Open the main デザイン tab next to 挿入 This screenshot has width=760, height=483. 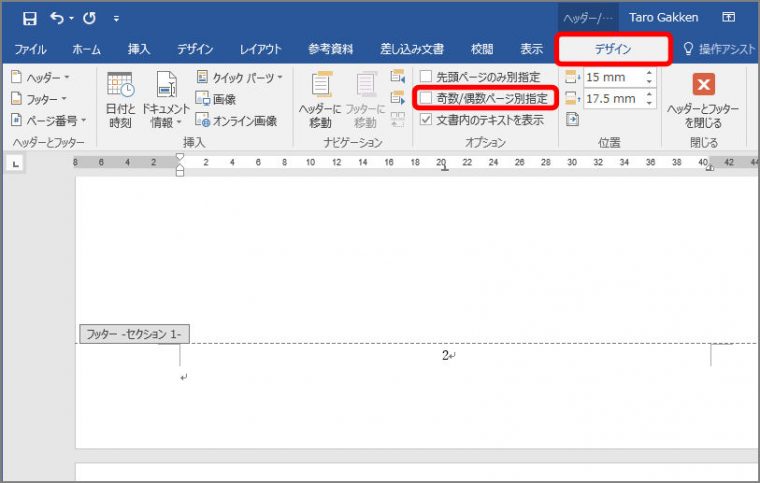pyautogui.click(x=195, y=49)
